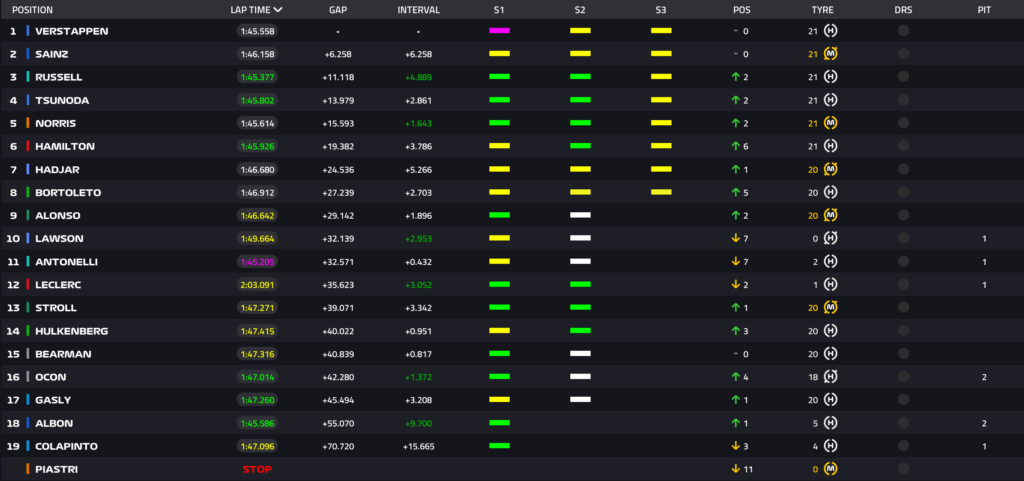Click Antonelli's purple fastest lap time
The image size is (1024, 481).
click(x=257, y=261)
